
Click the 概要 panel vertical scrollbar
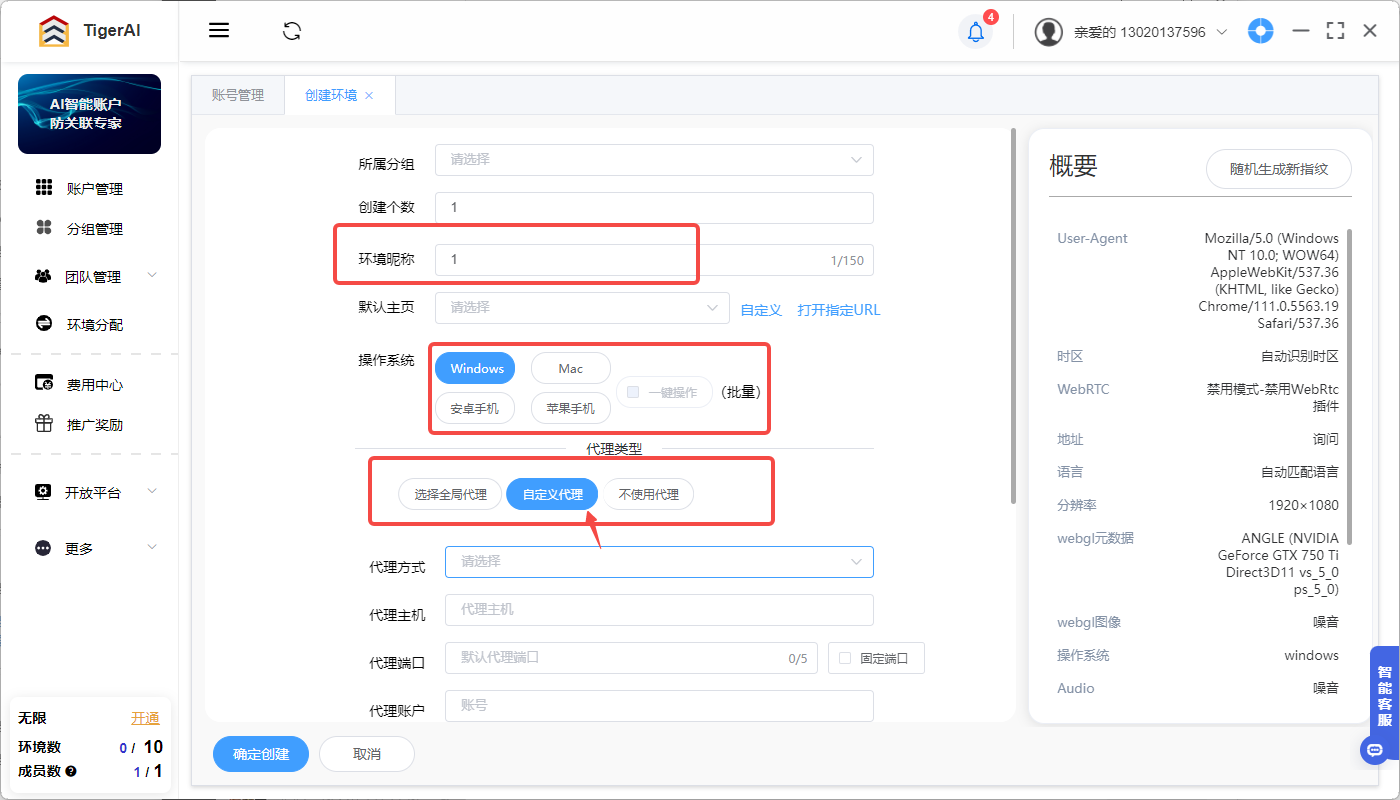pos(1349,387)
